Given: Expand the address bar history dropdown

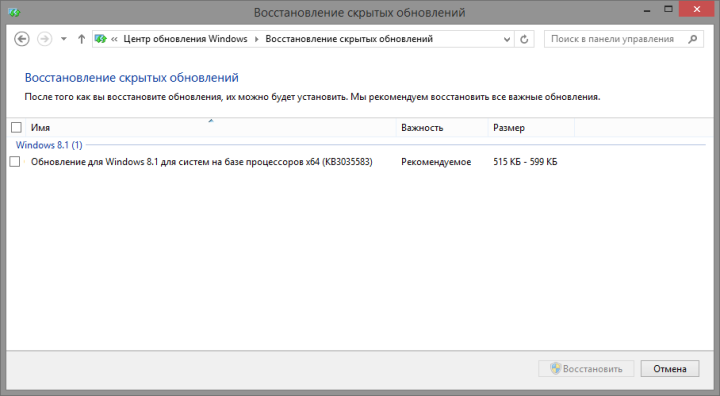Looking at the screenshot, I should tap(507, 39).
